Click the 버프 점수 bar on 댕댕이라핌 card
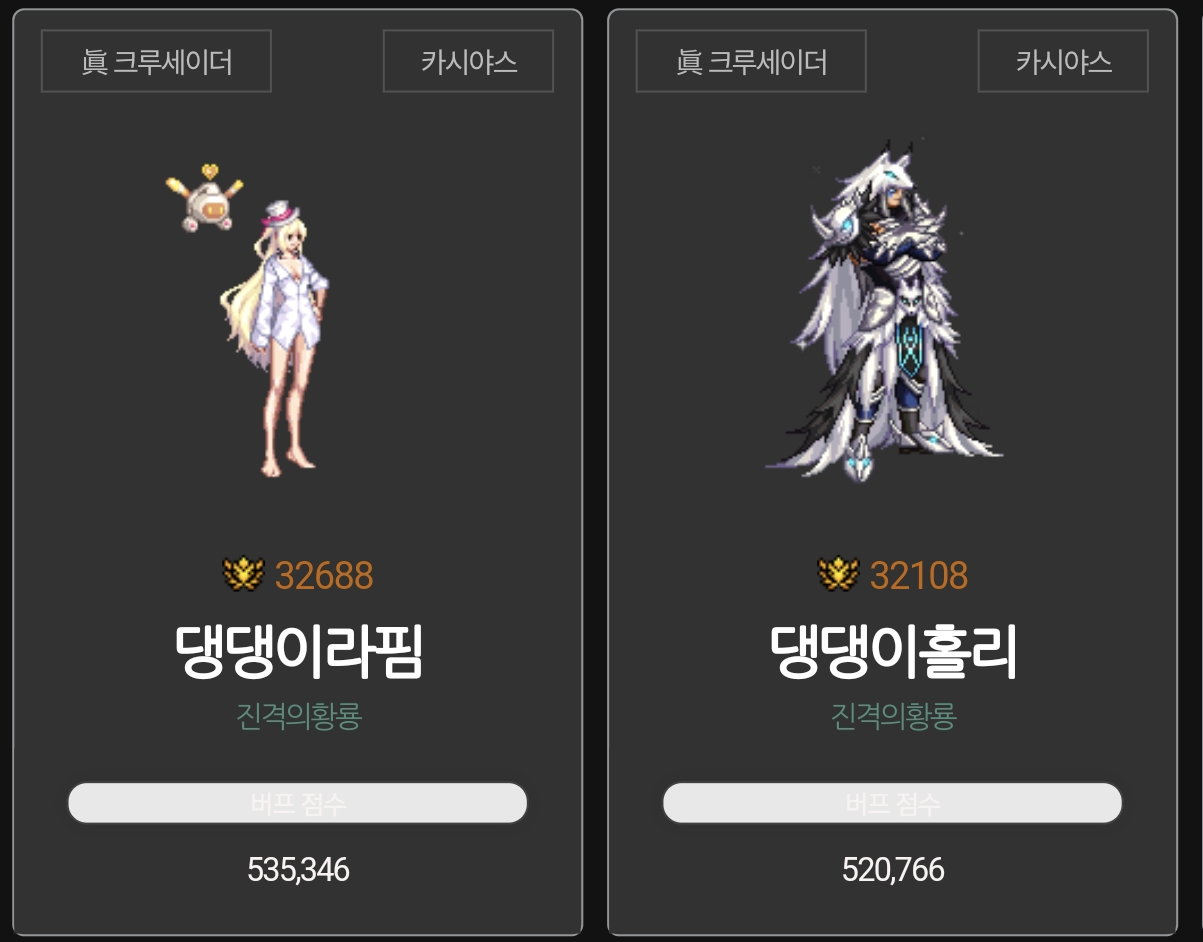This screenshot has height=942, width=1203. [297, 803]
